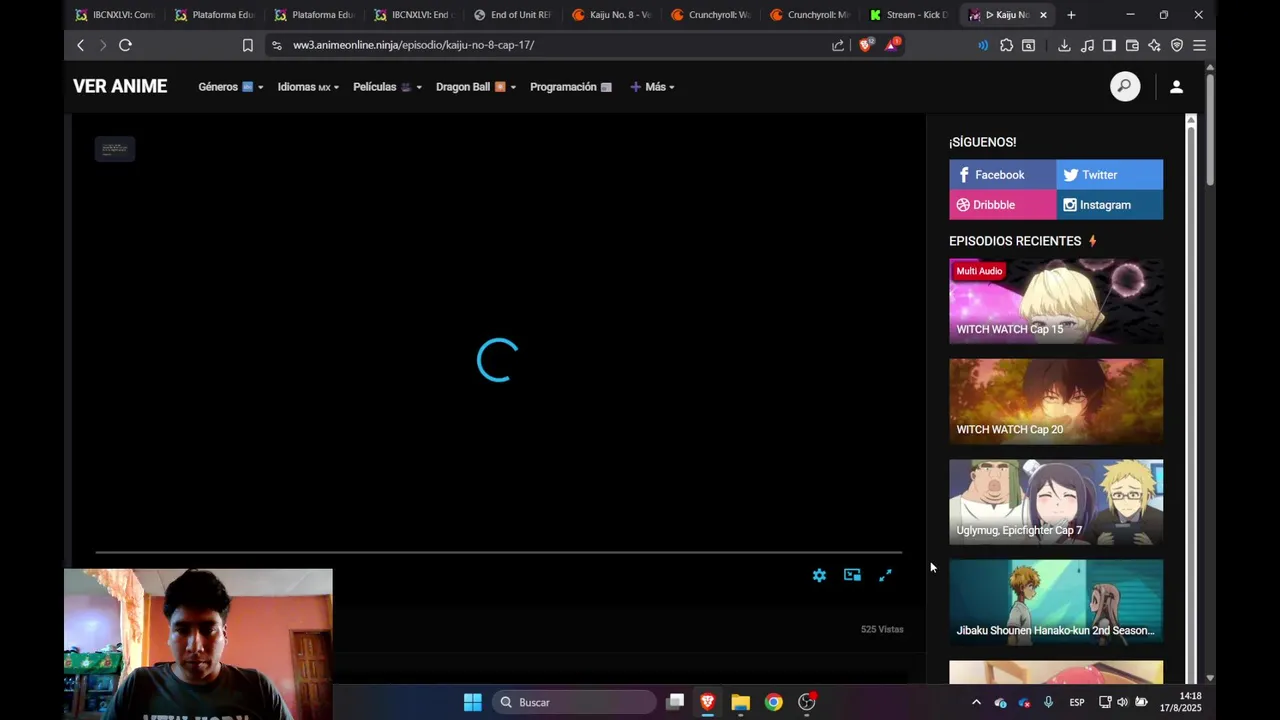This screenshot has width=1280, height=720.
Task: Open WITCH WATCH Cap 20 episode
Action: click(x=1056, y=401)
